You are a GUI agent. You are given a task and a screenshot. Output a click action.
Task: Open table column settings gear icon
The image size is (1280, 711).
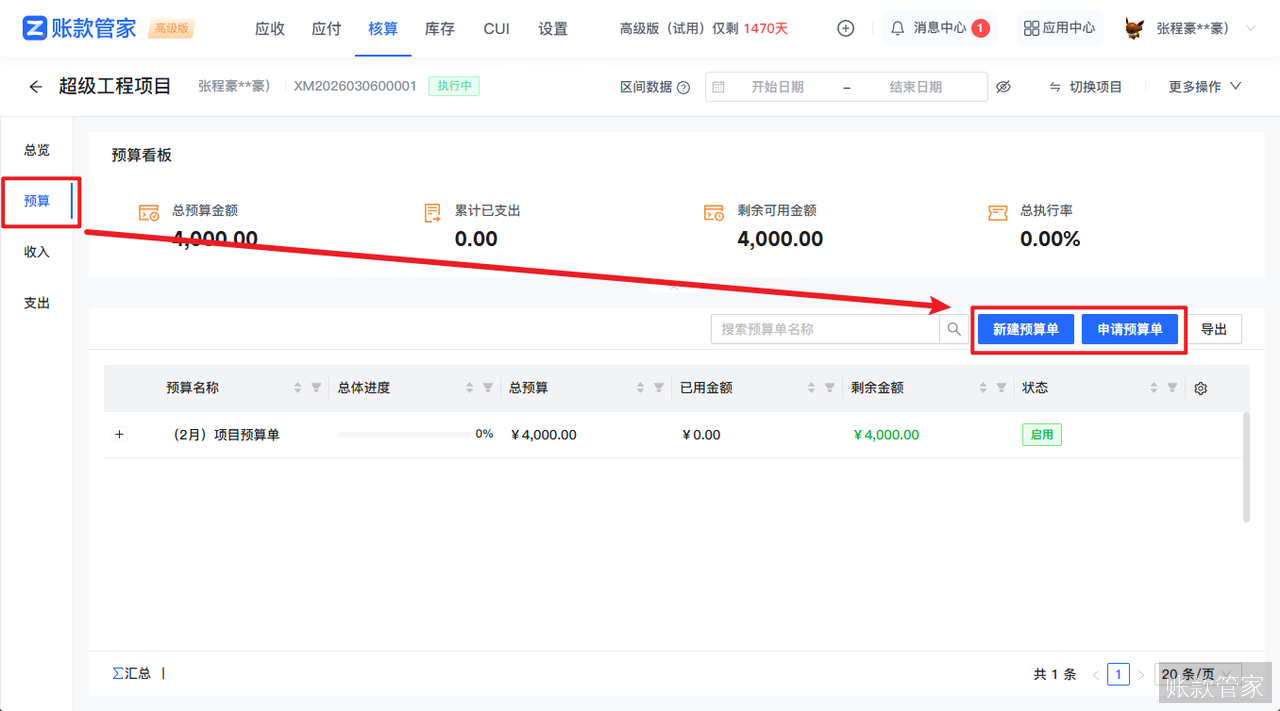1201,388
